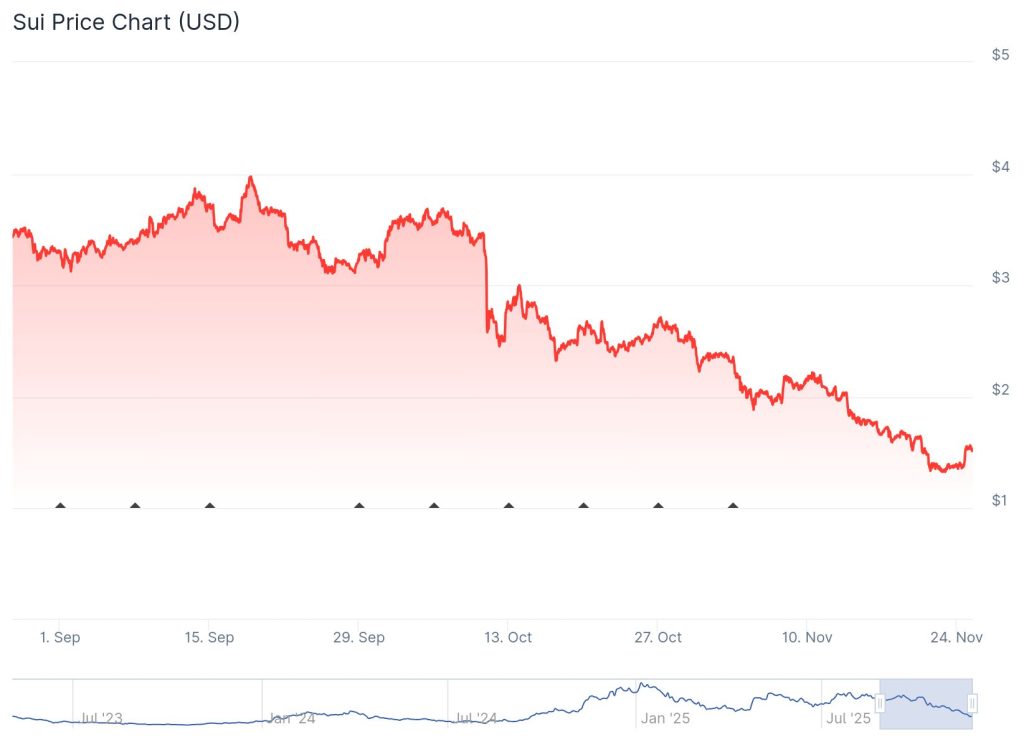Click the diamond marker between 13. Oct and 27. Oct

584,506
